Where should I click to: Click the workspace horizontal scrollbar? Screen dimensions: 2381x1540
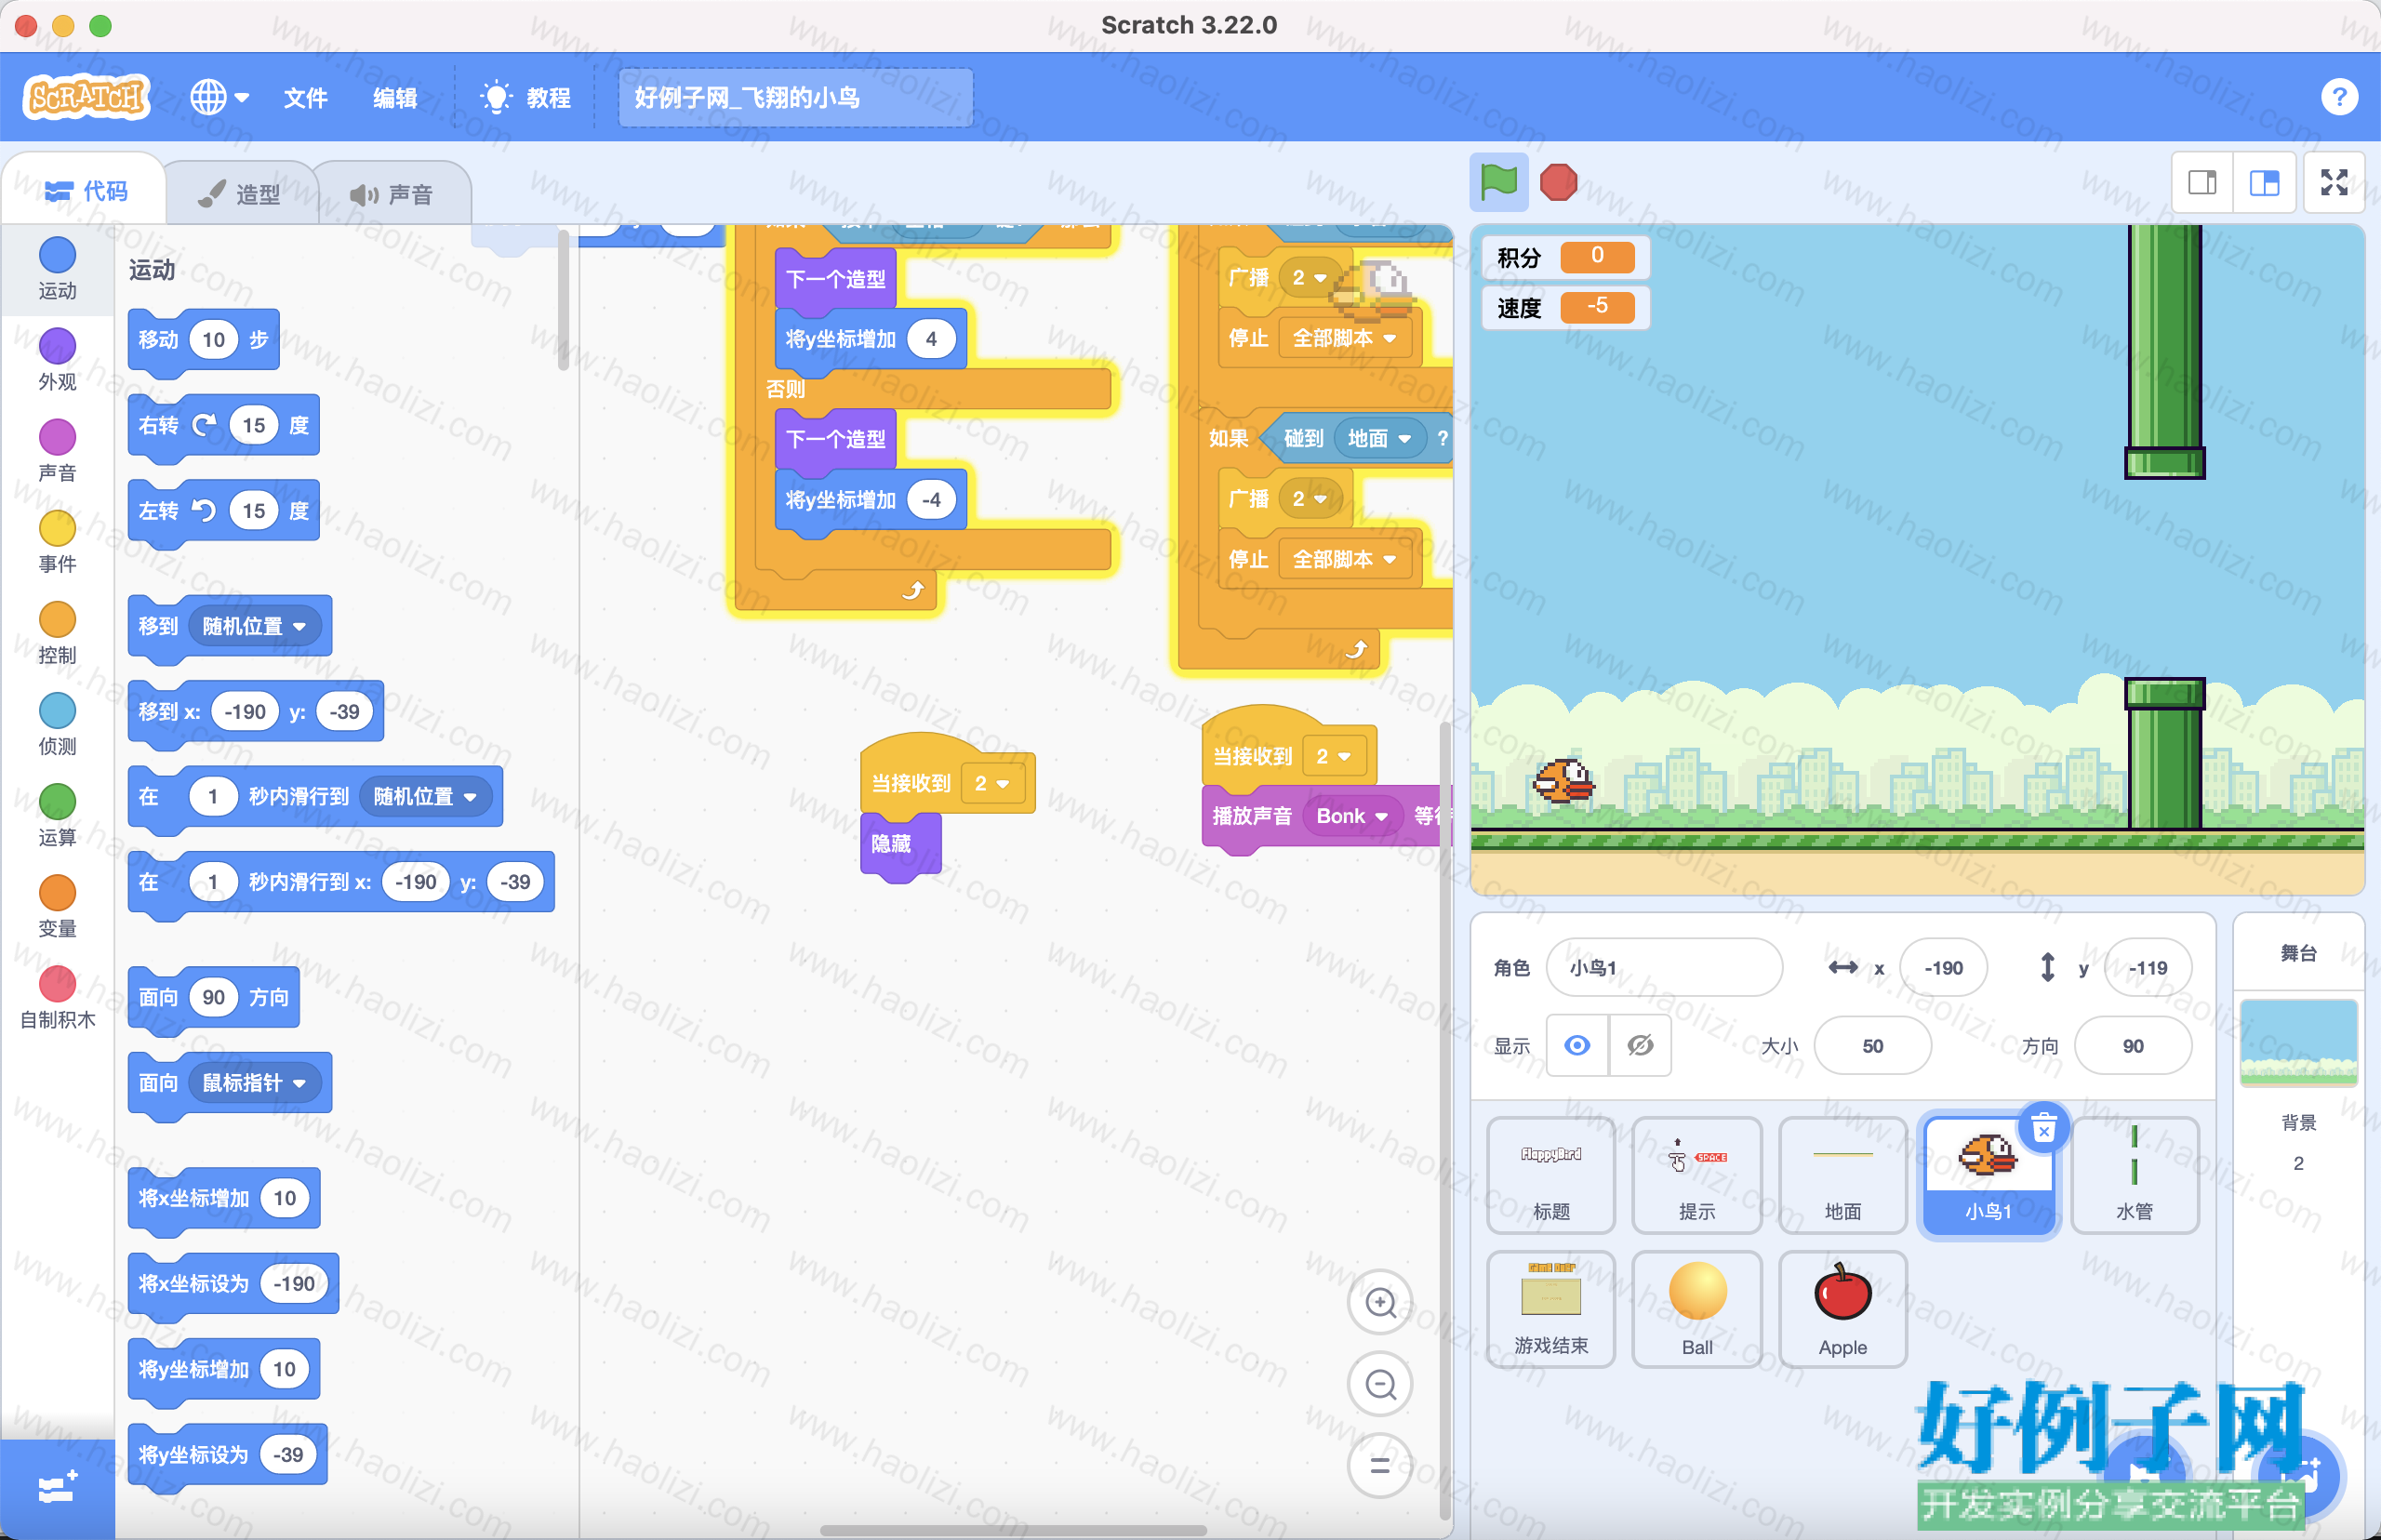pyautogui.click(x=1012, y=1530)
